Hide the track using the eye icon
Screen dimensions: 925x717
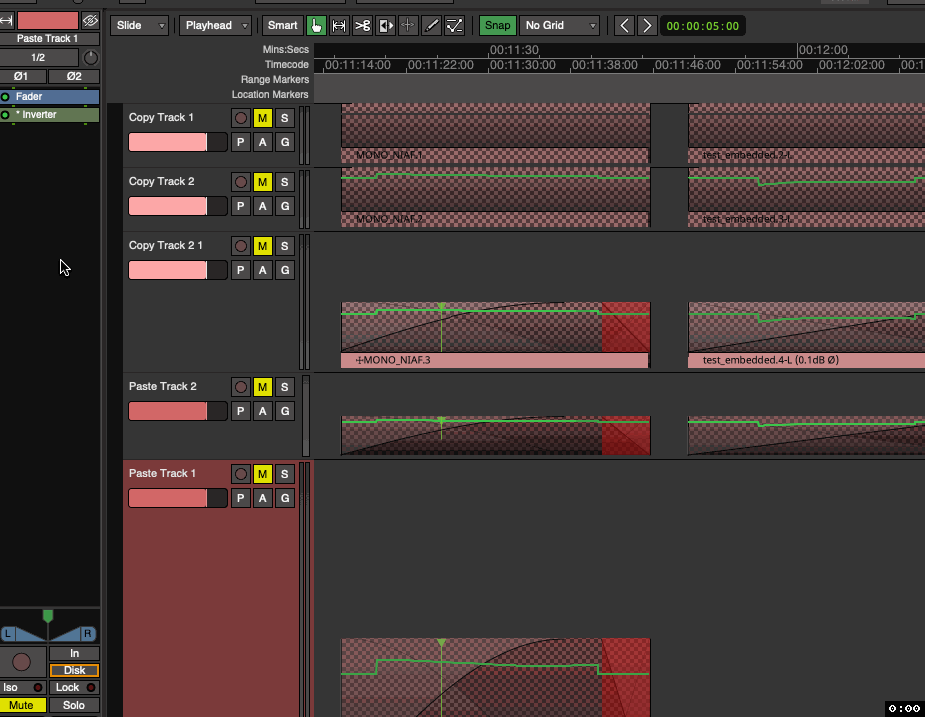pos(90,19)
